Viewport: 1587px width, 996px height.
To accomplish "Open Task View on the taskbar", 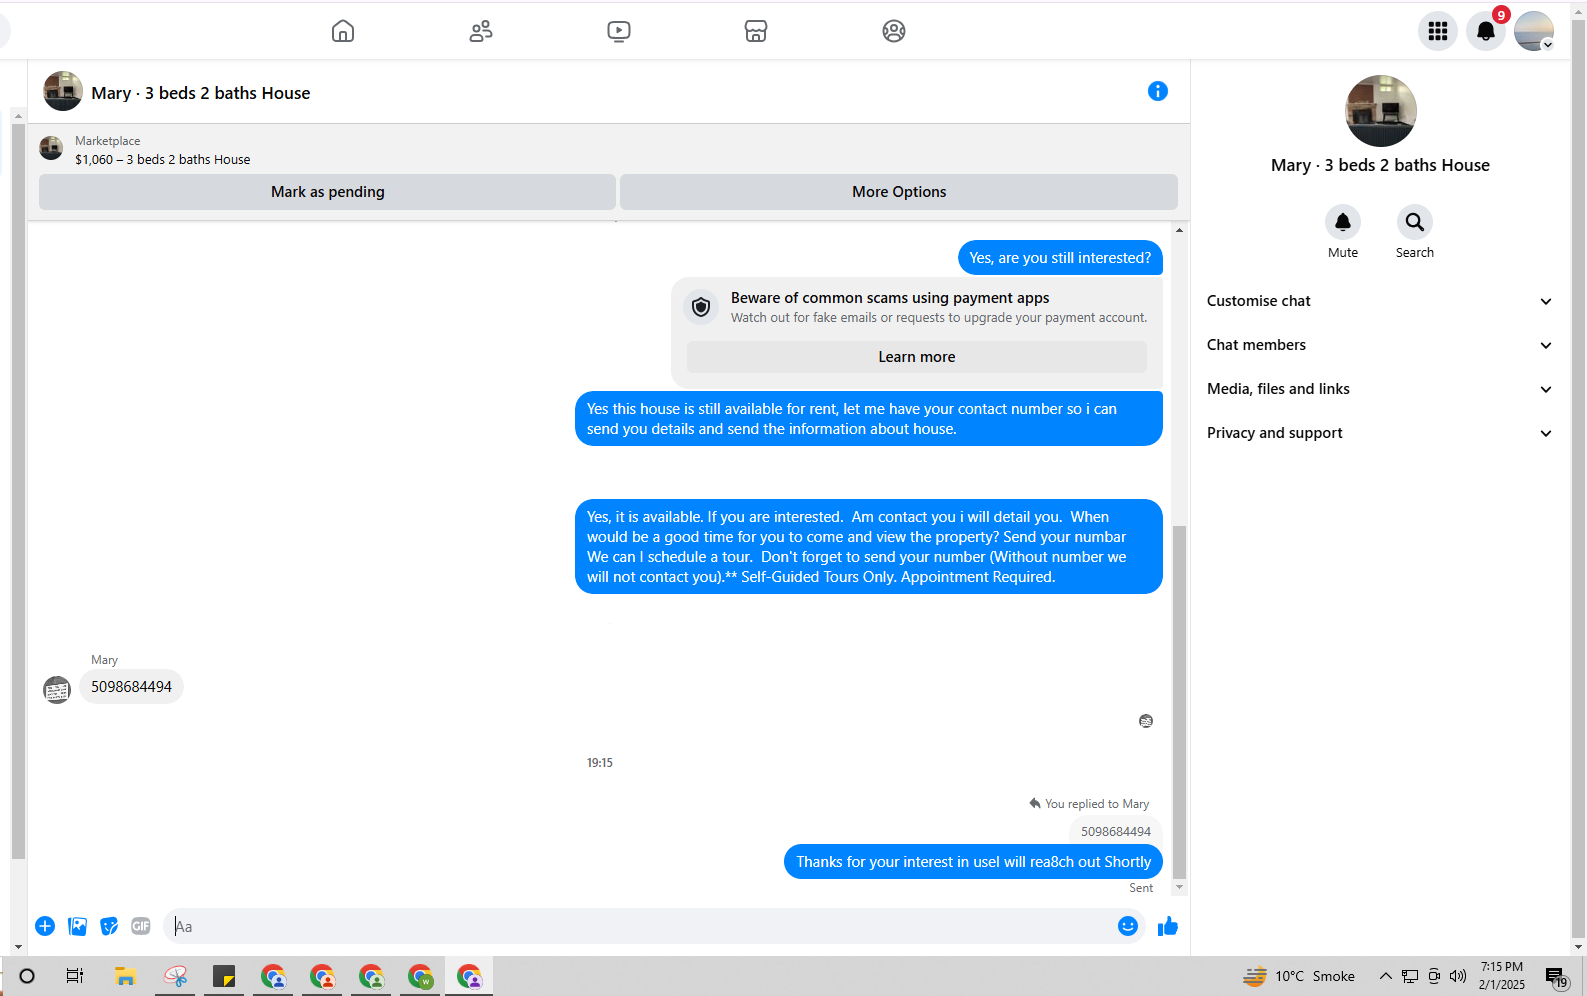I will (x=75, y=976).
